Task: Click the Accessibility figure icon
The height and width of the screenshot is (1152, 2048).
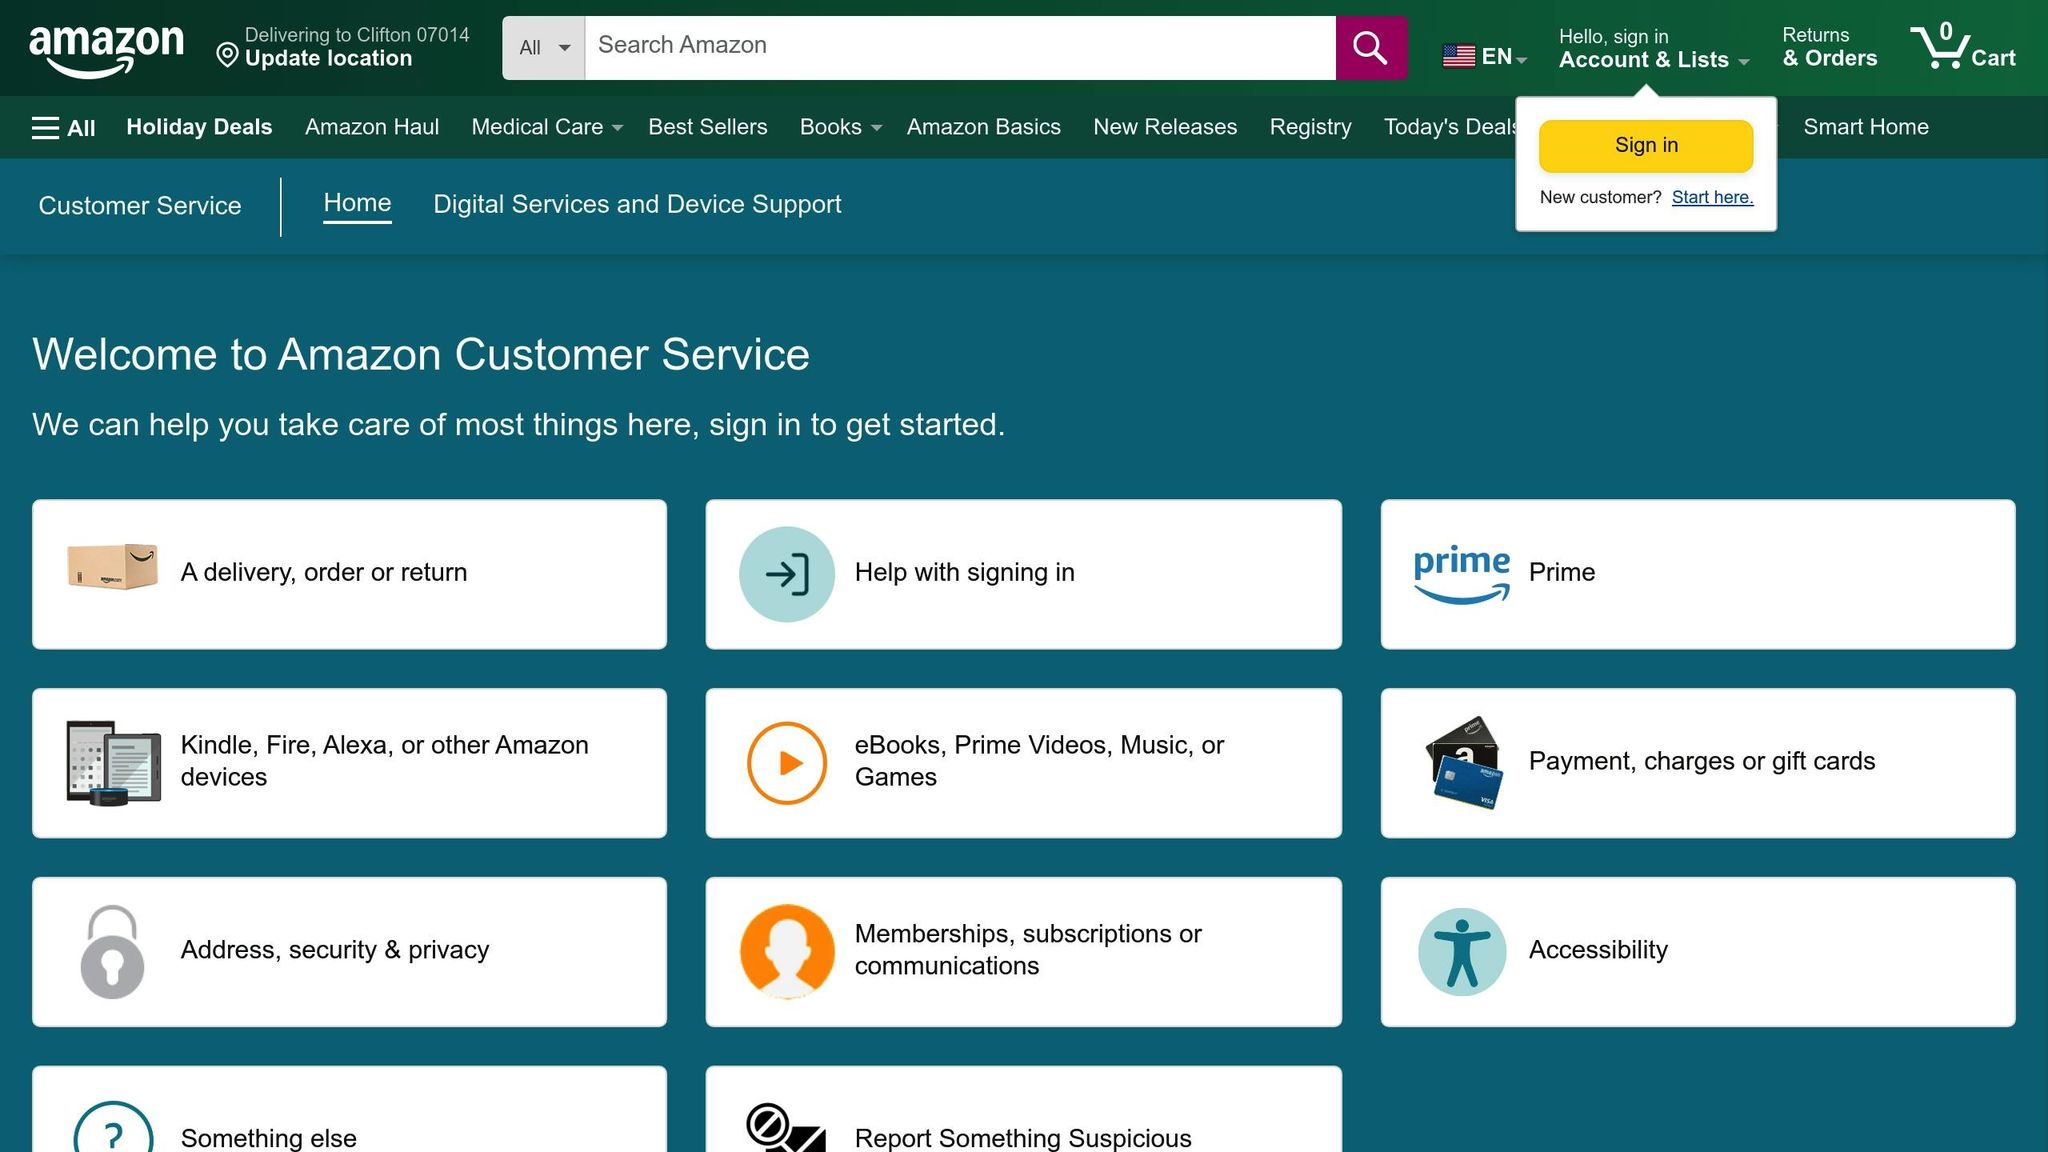Action: 1461,952
